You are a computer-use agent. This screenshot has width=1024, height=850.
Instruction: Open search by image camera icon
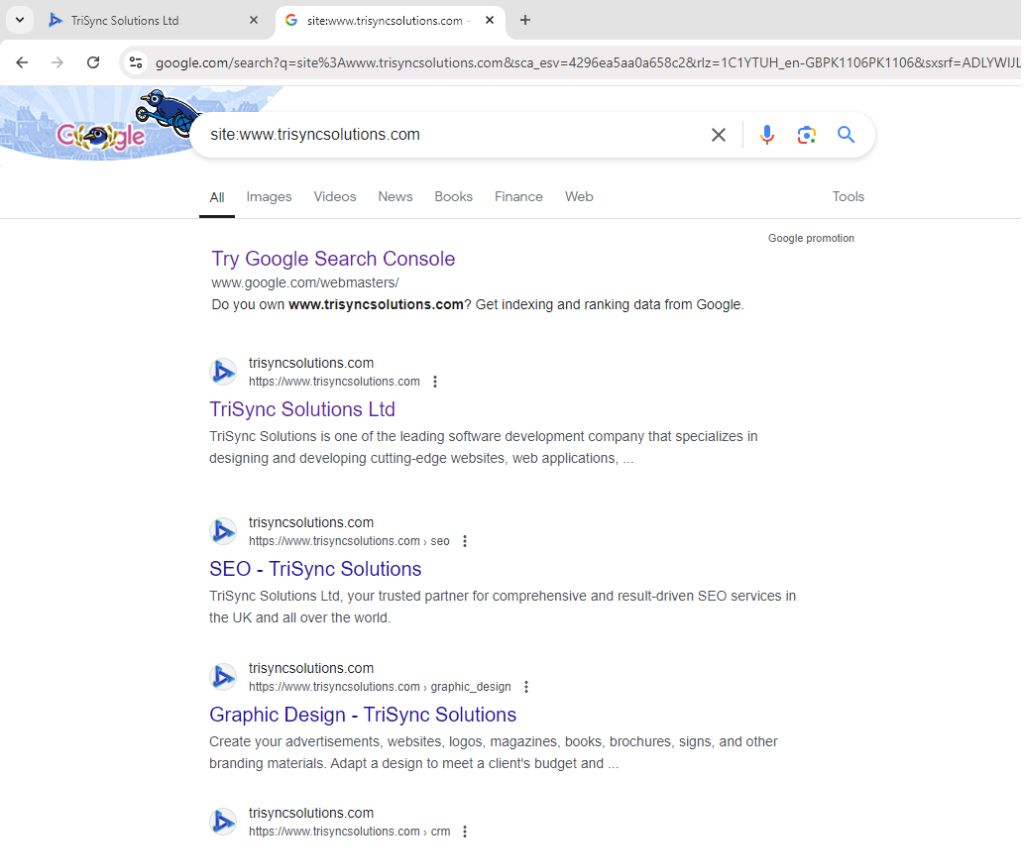tap(807, 135)
